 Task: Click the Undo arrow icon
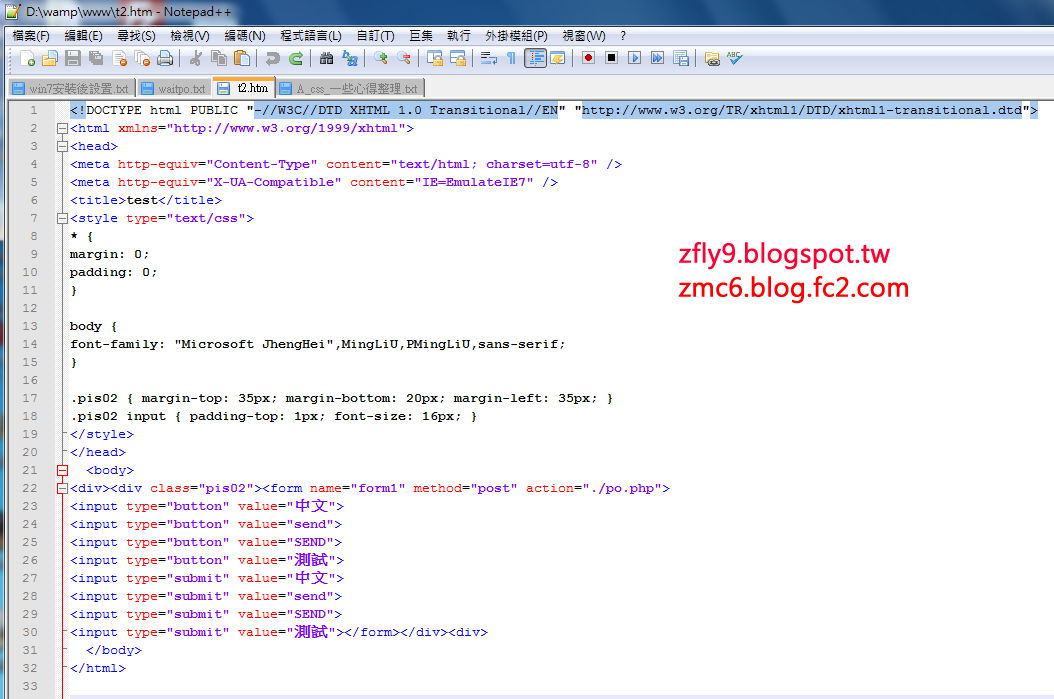[272, 58]
